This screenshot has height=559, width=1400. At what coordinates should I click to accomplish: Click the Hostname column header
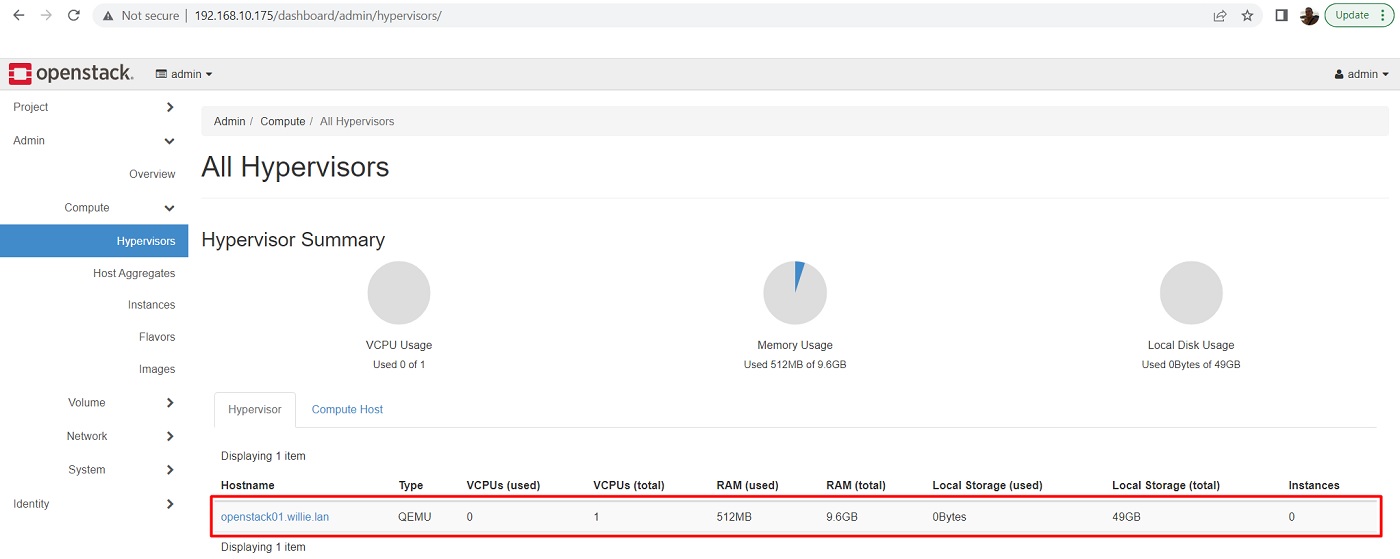pyautogui.click(x=247, y=485)
